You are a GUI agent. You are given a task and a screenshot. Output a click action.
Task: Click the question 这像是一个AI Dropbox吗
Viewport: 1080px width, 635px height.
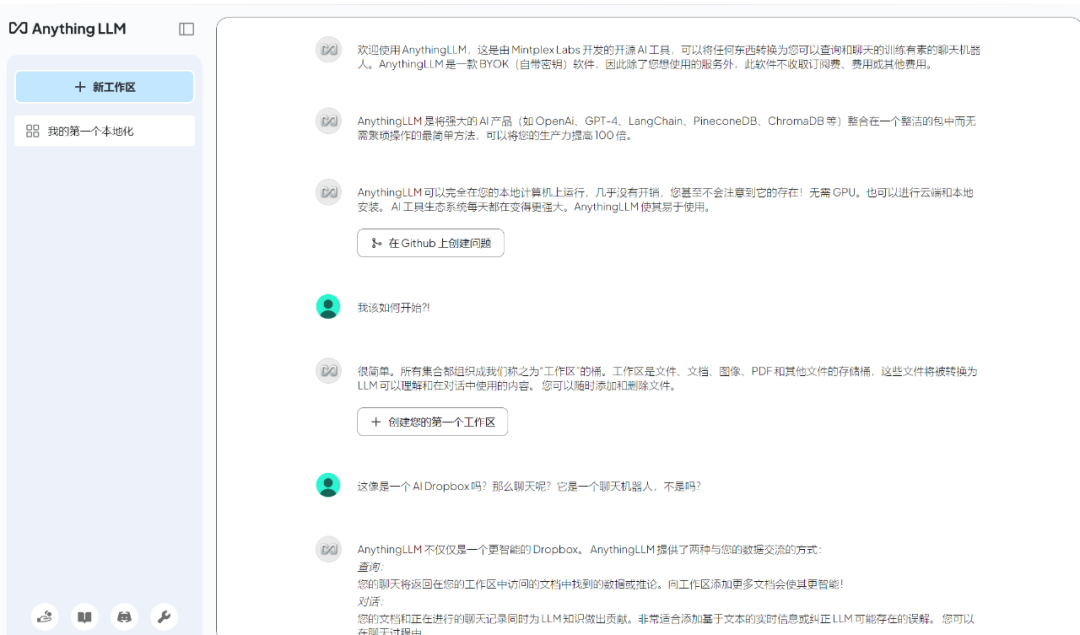point(529,486)
